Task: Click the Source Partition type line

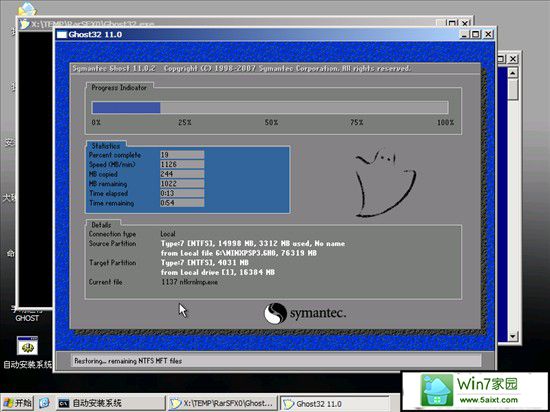Action: [x=253, y=243]
